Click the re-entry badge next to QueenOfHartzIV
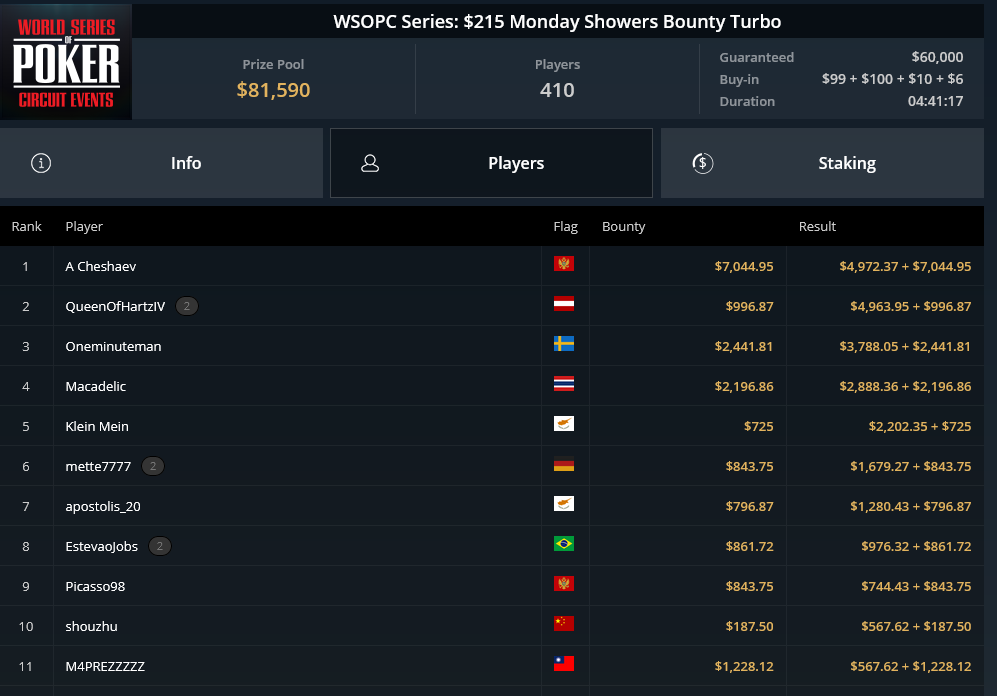This screenshot has height=696, width=997. (187, 306)
